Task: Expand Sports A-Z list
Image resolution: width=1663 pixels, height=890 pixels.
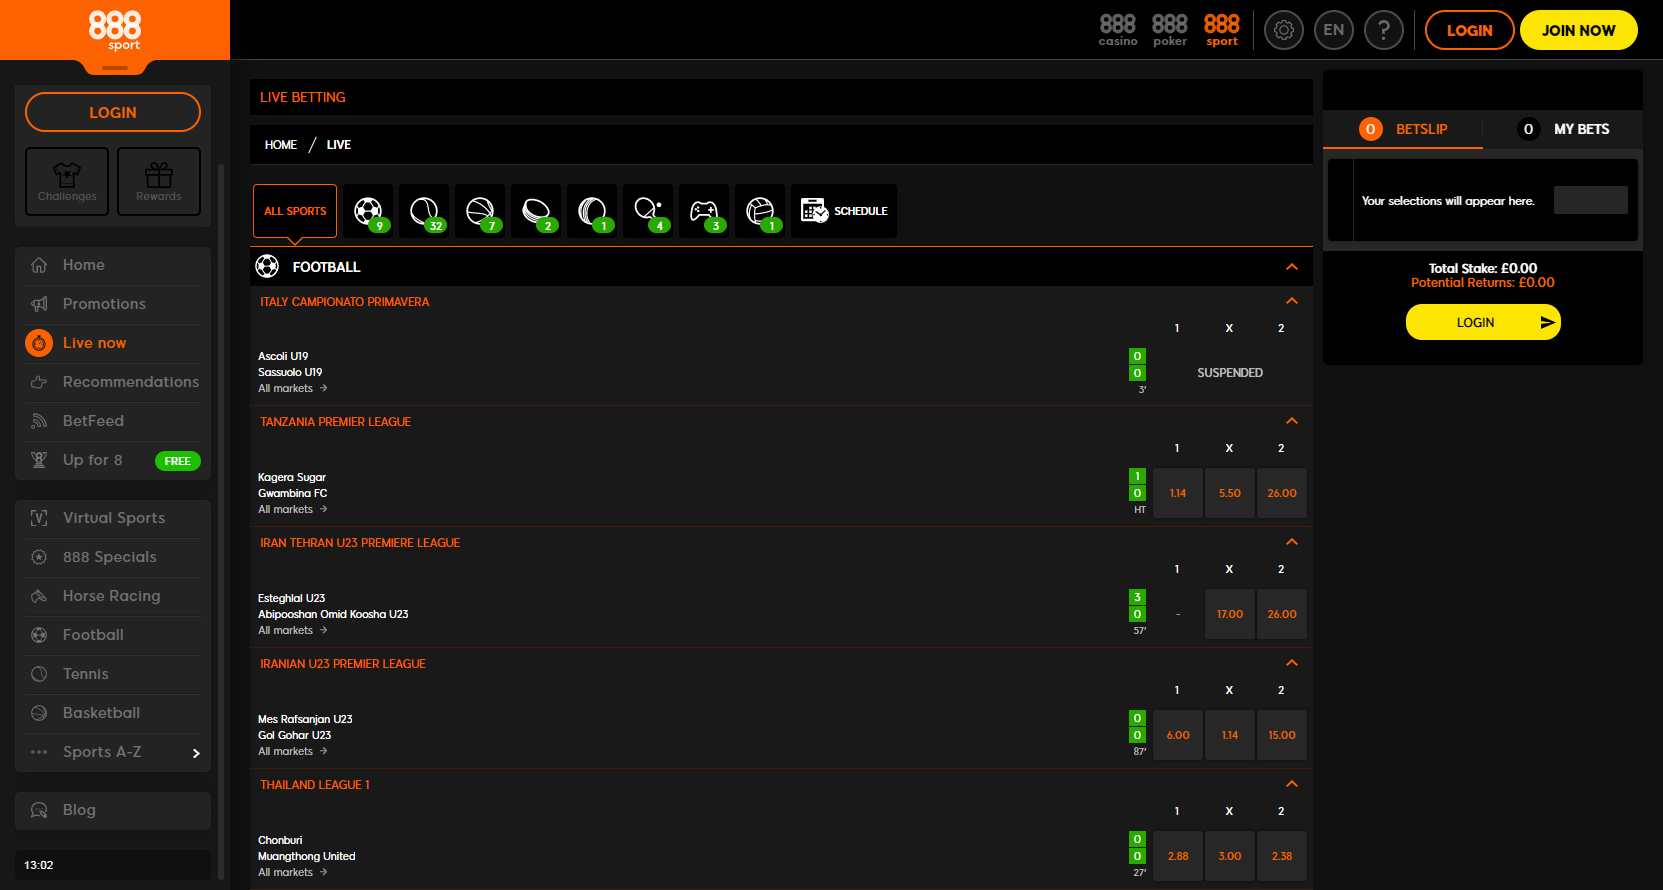Action: point(113,752)
